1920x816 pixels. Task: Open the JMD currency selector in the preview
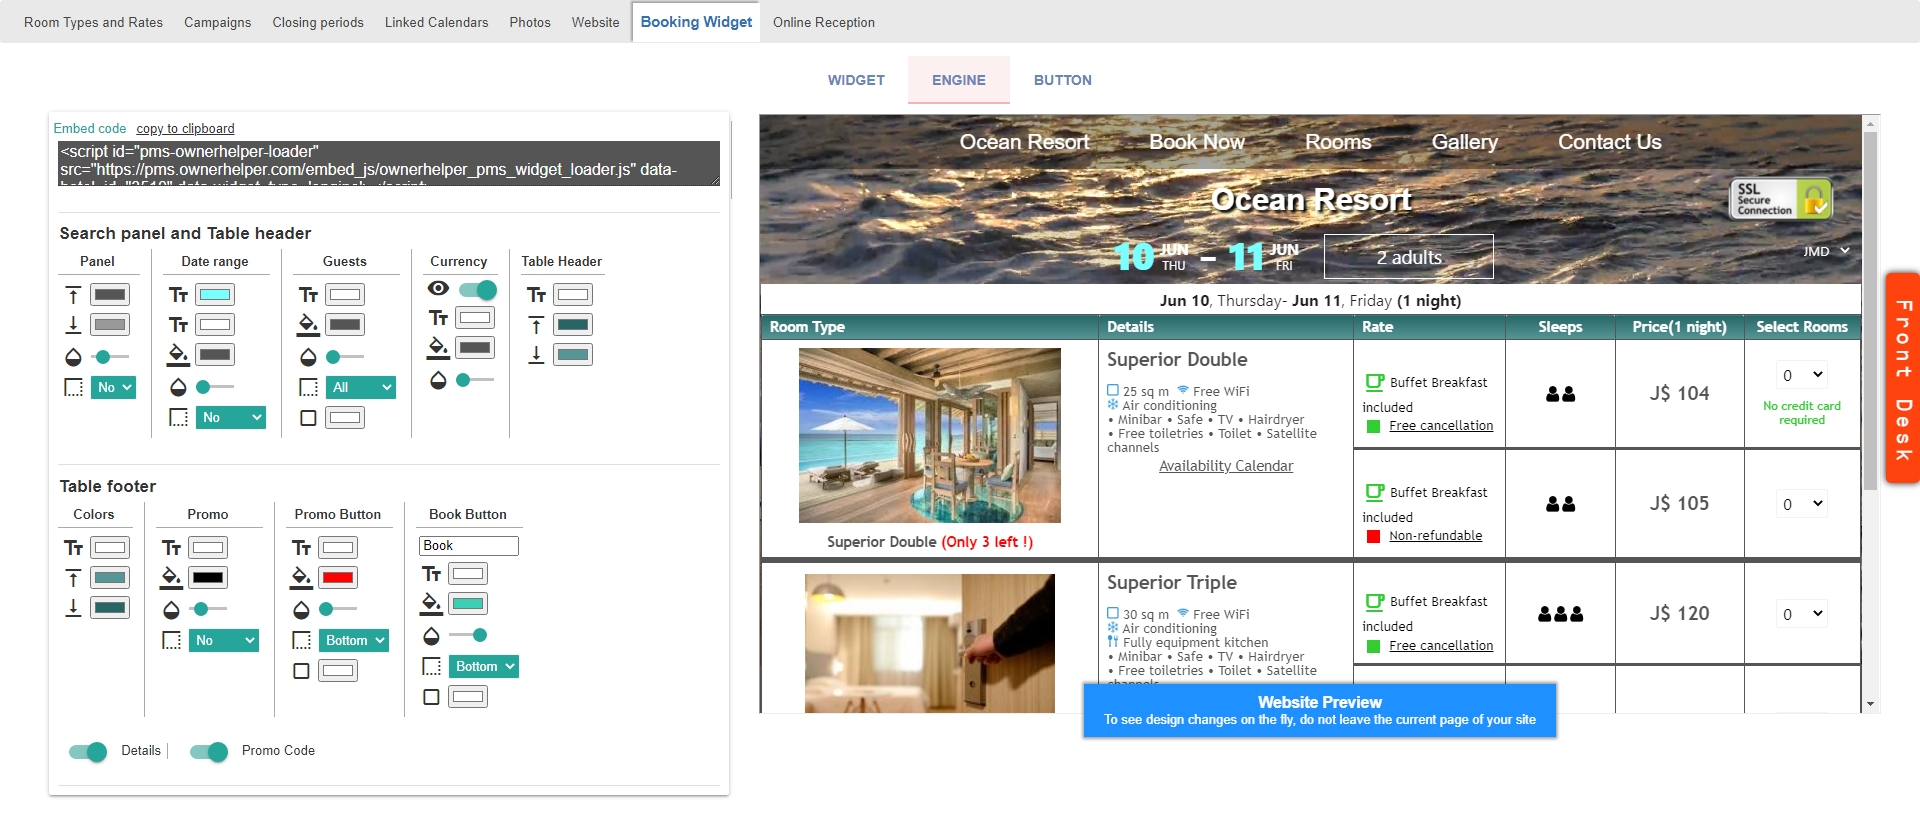pyautogui.click(x=1826, y=251)
